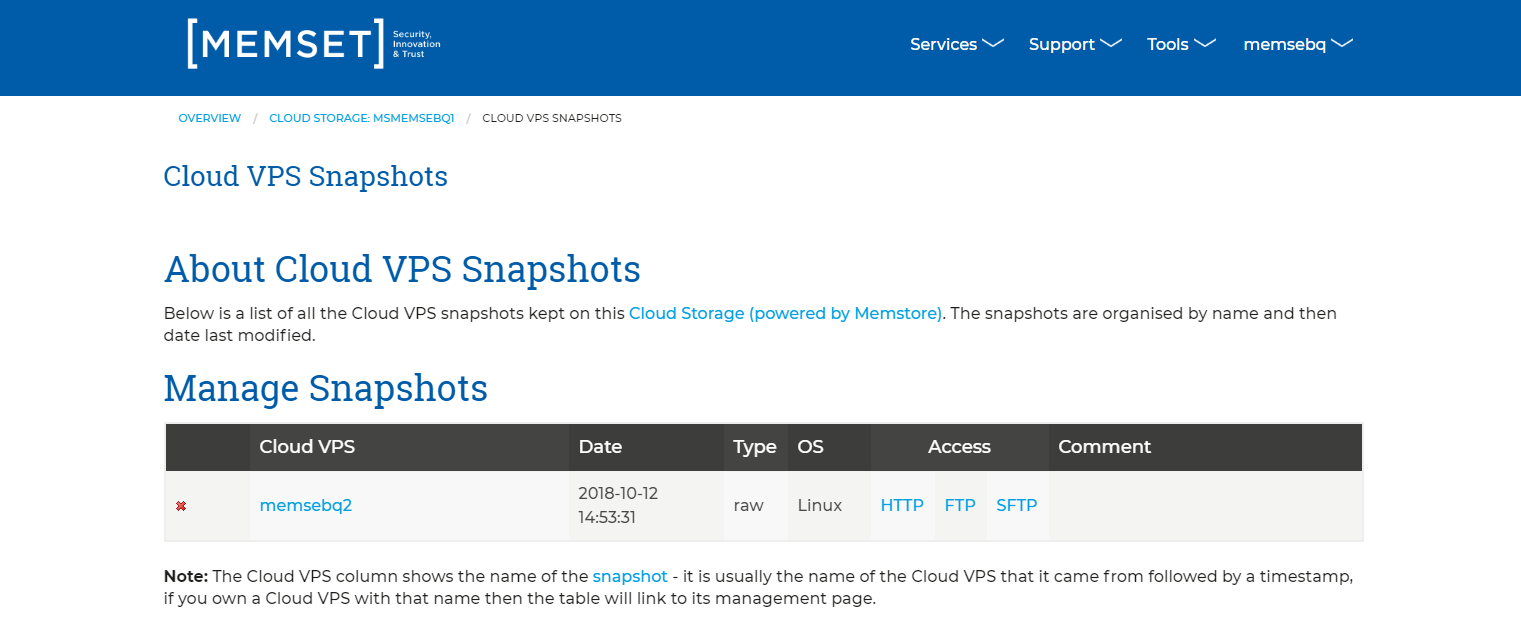
Task: Access the snapshot via FTP
Action: coord(960,506)
